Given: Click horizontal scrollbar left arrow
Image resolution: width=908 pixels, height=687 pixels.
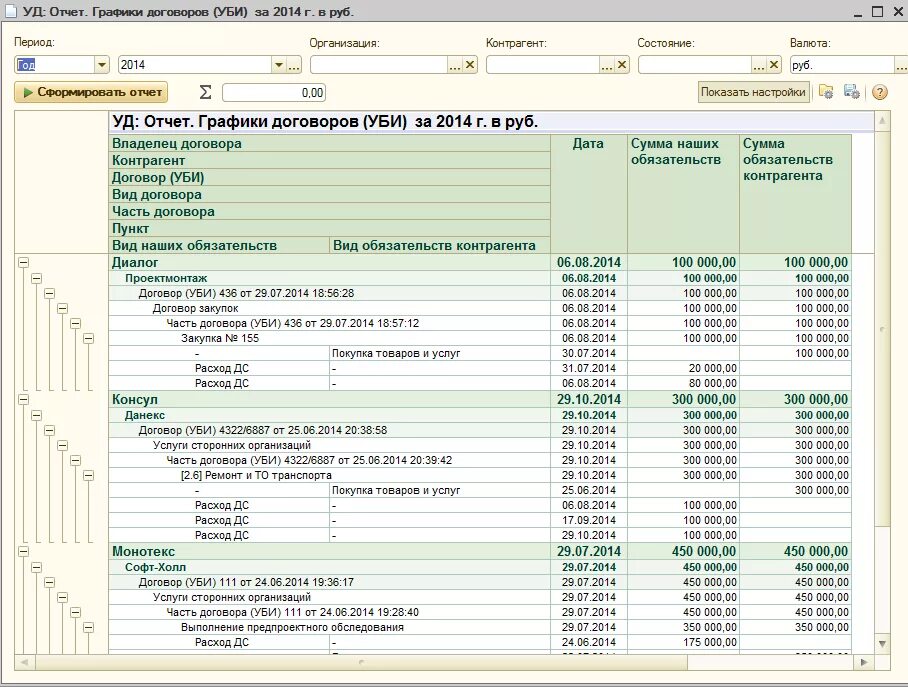Looking at the screenshot, I should click(x=25, y=662).
